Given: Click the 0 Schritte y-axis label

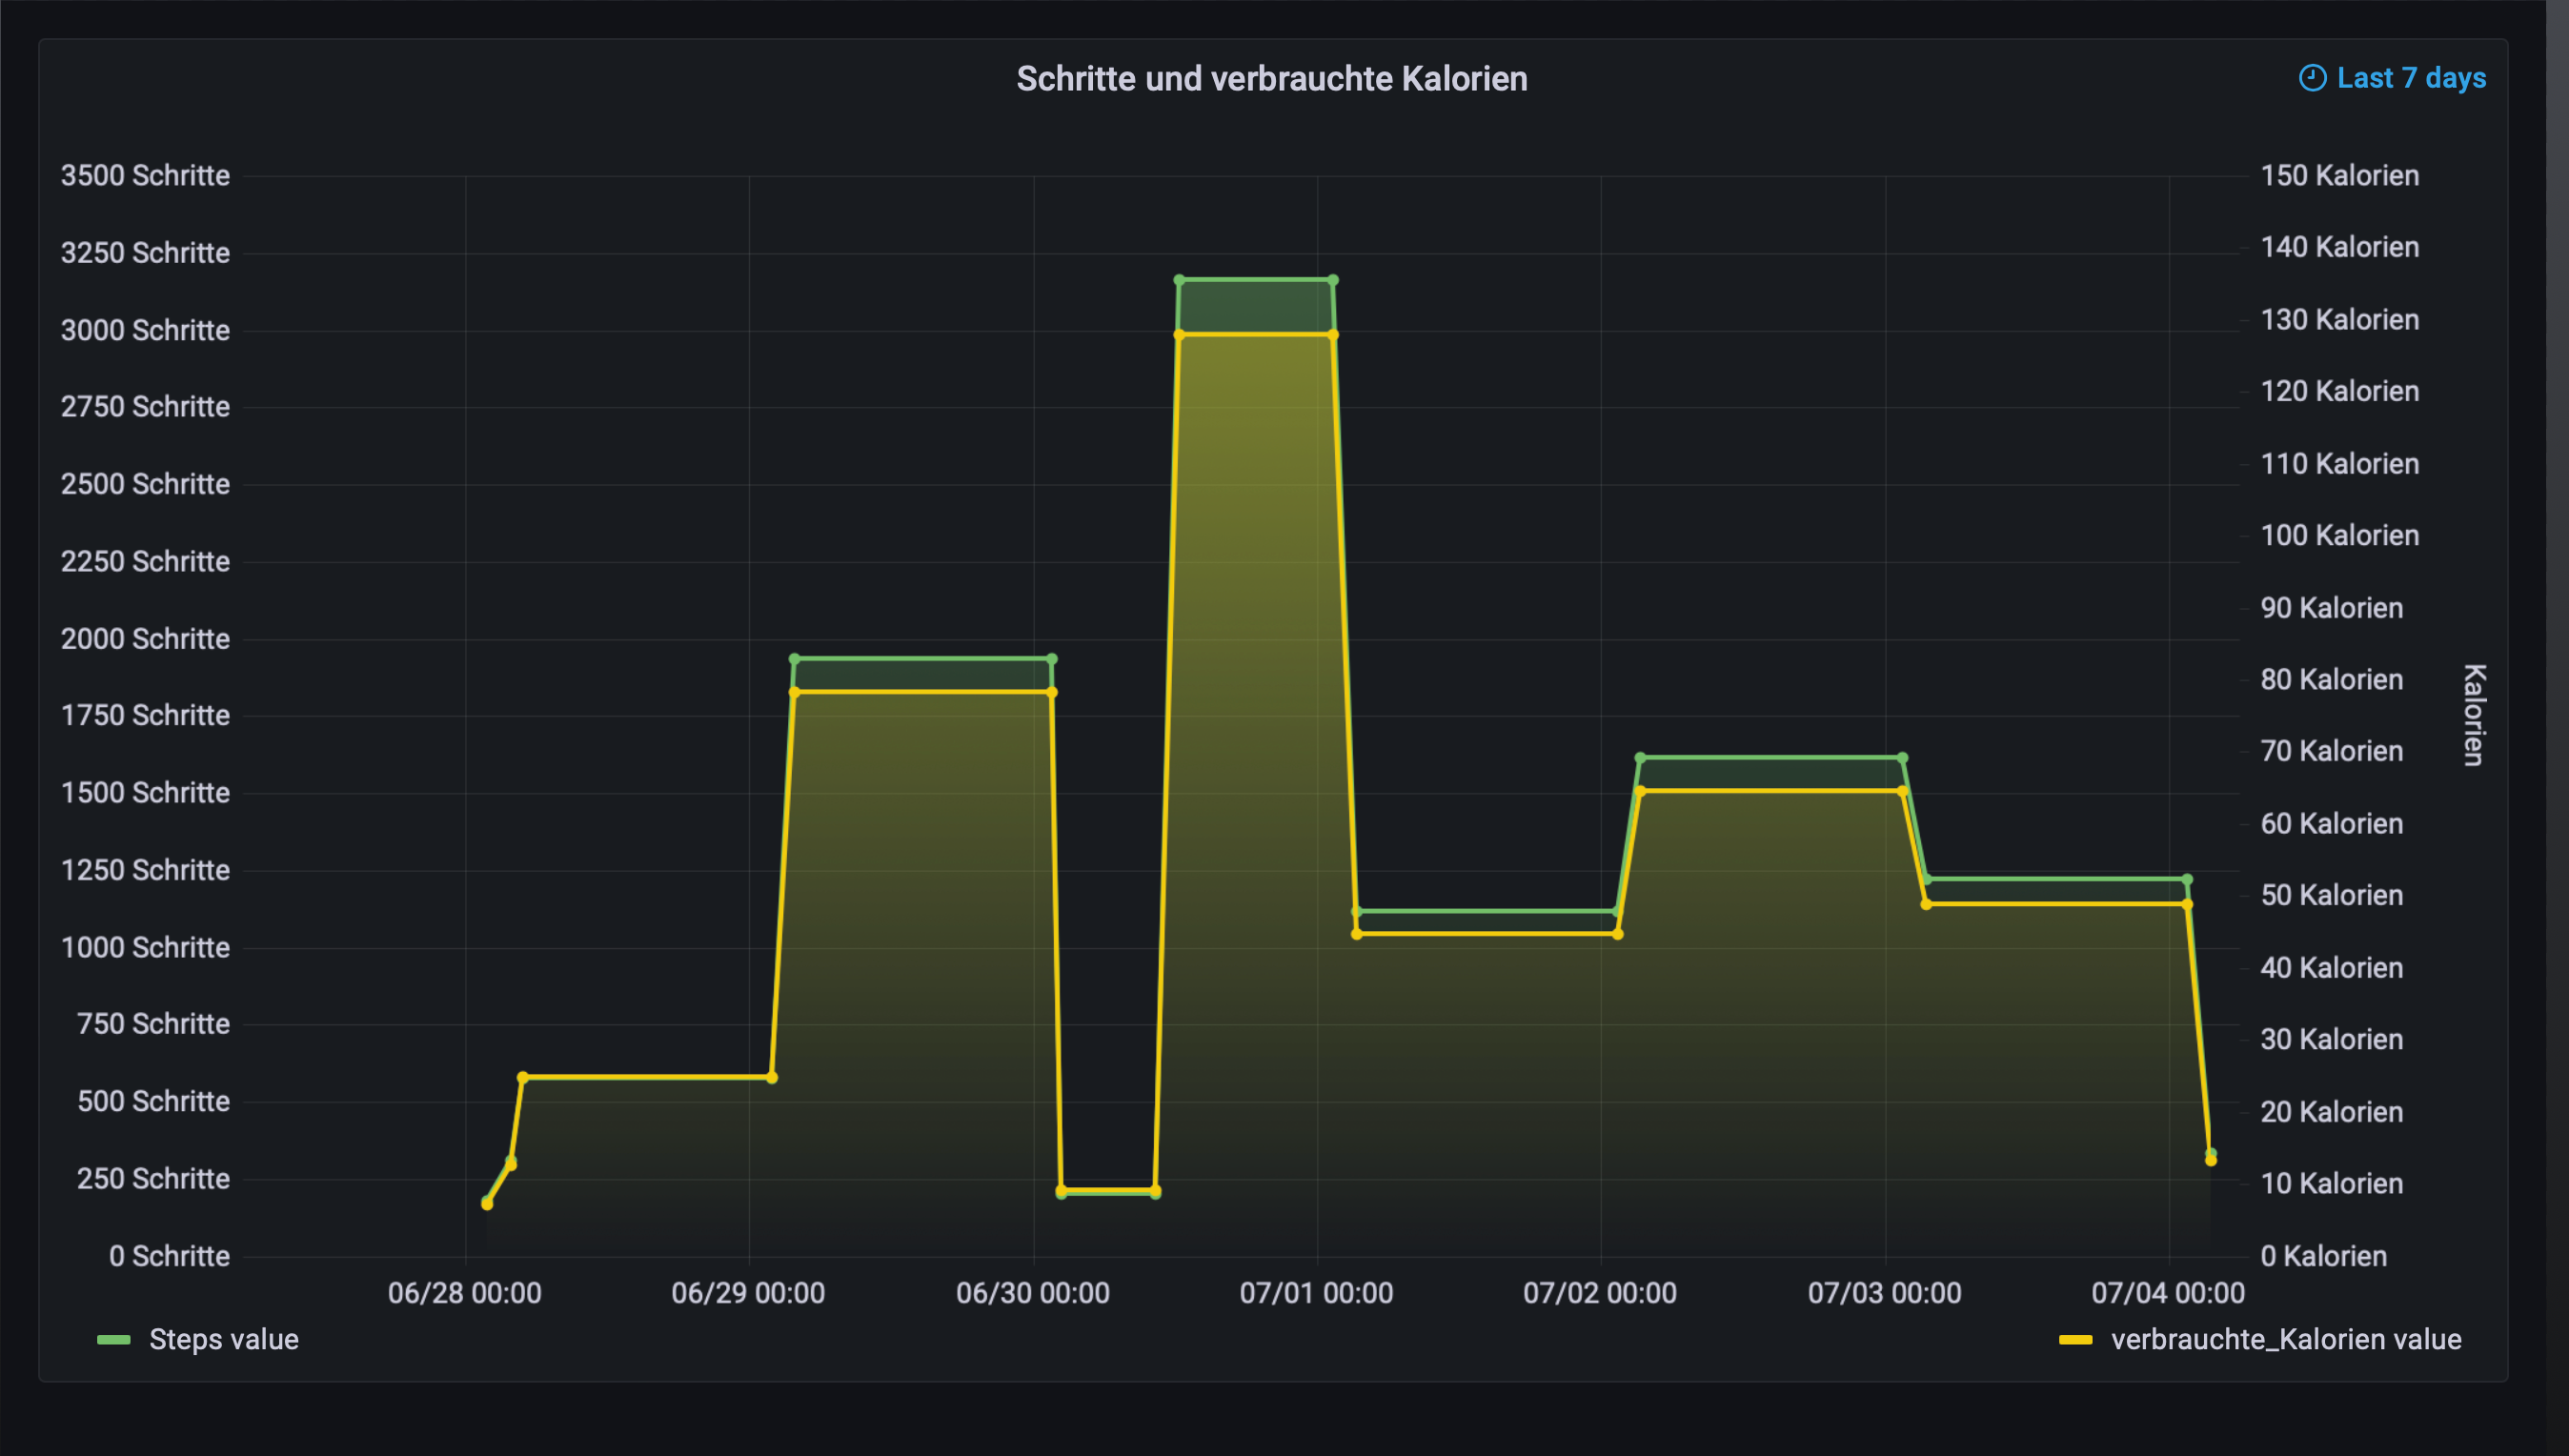Looking at the screenshot, I should point(169,1256).
